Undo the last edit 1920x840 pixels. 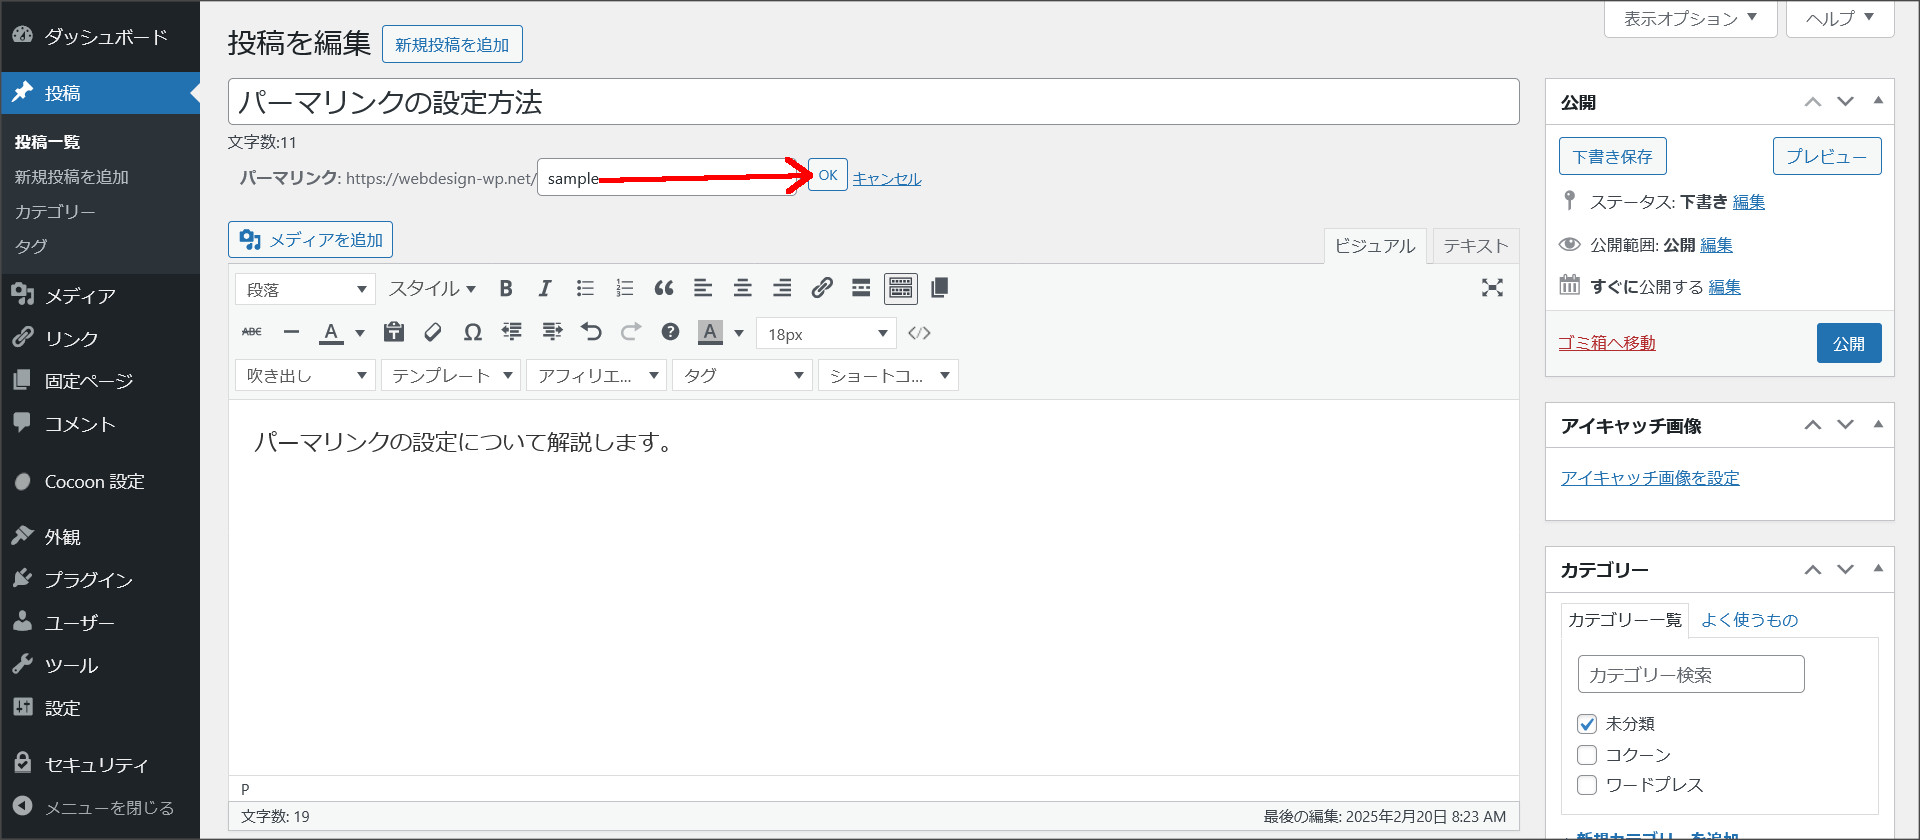pos(591,333)
